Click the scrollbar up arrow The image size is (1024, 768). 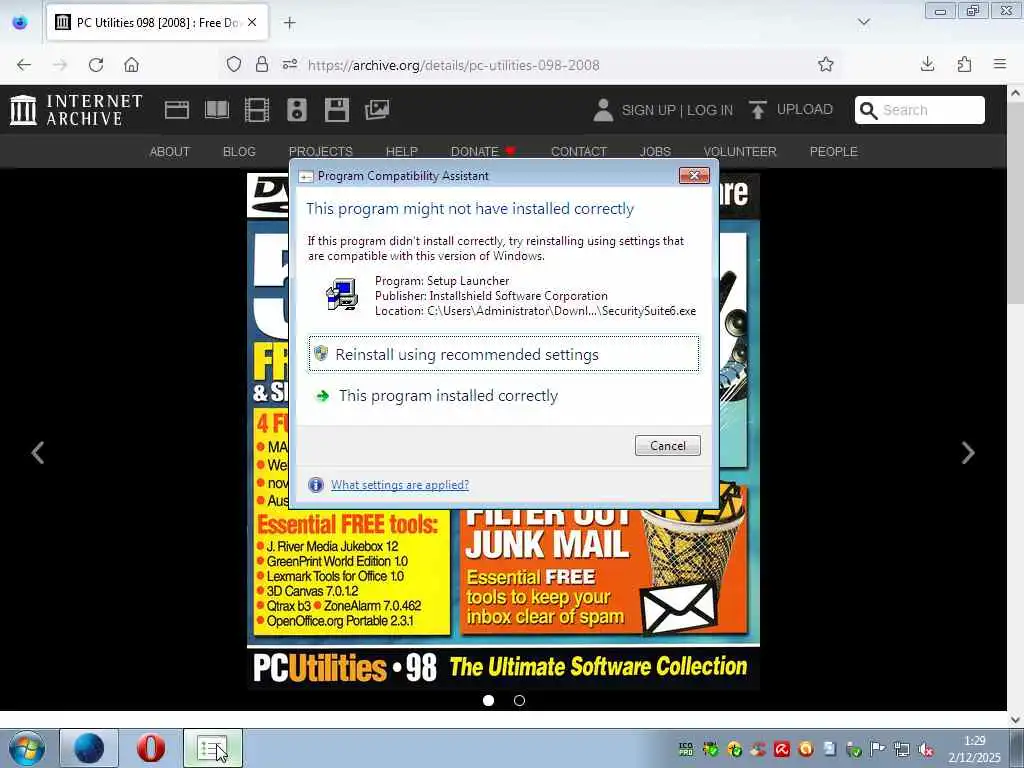click(x=1016, y=94)
